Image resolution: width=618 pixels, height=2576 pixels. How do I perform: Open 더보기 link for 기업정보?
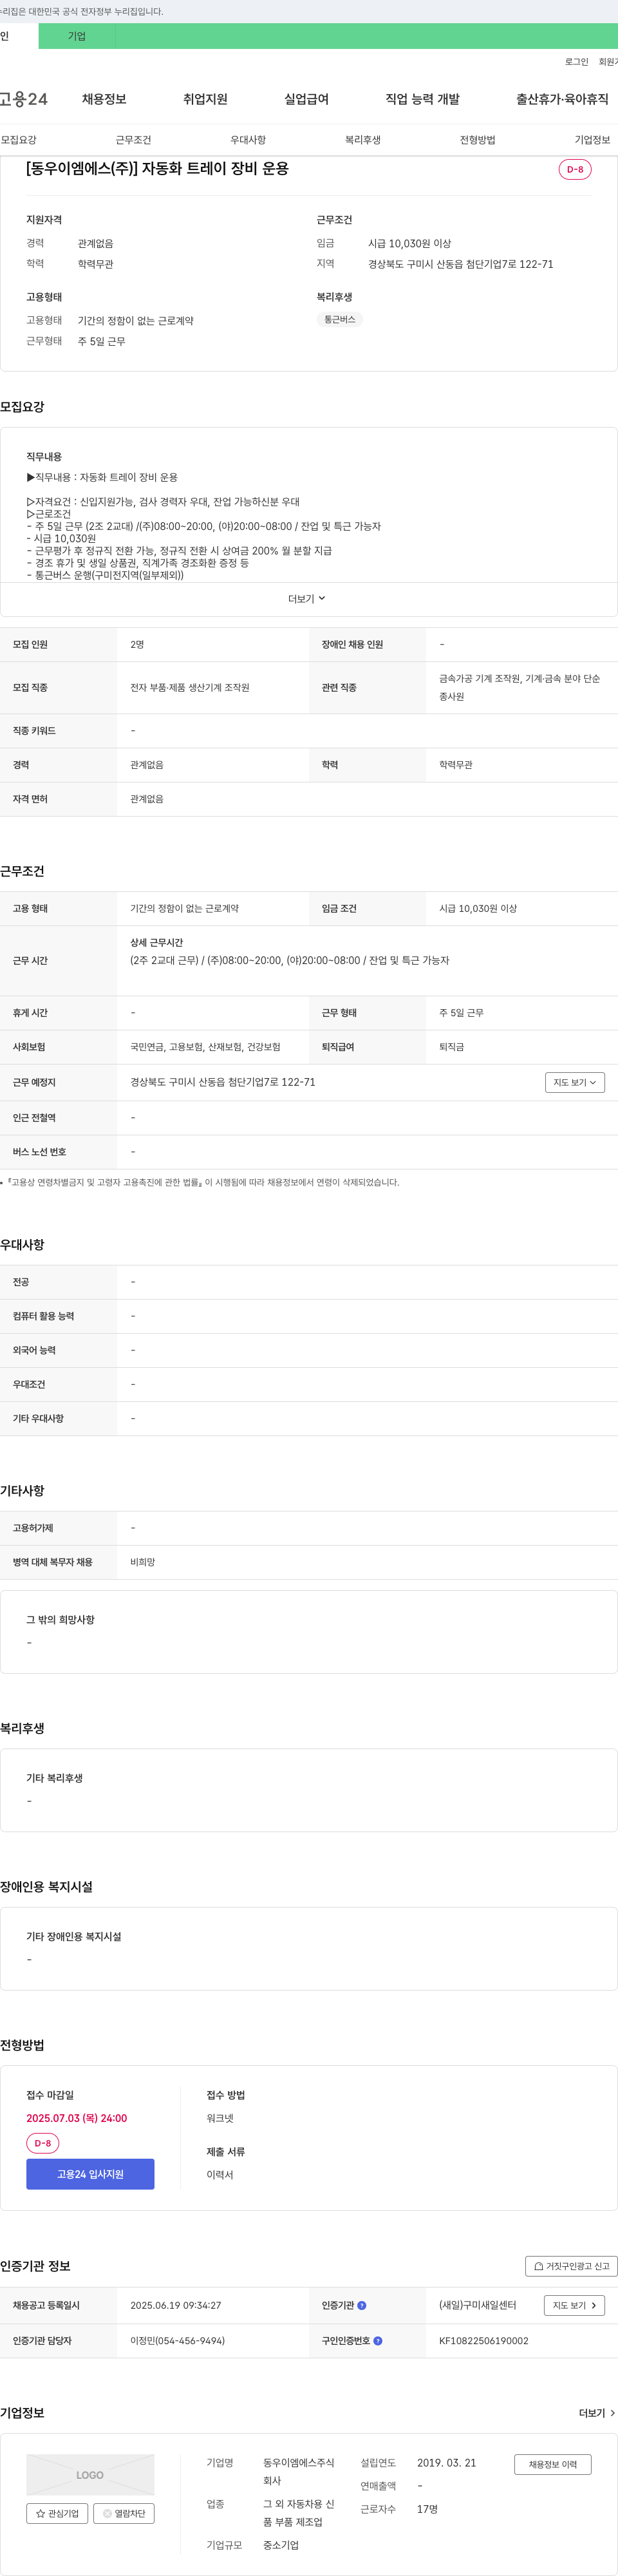597,2413
